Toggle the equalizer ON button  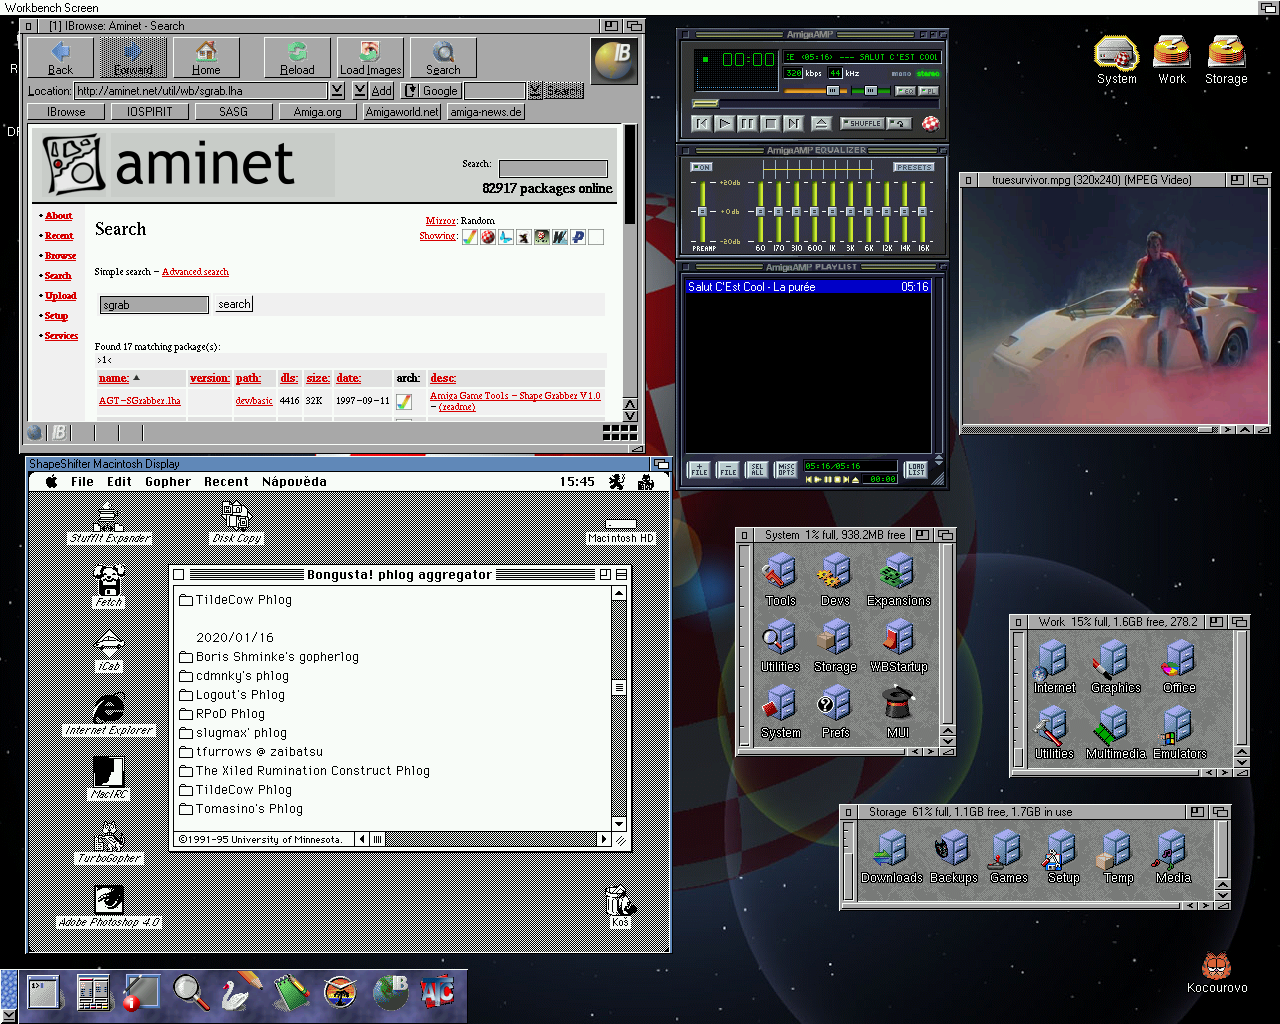[702, 167]
